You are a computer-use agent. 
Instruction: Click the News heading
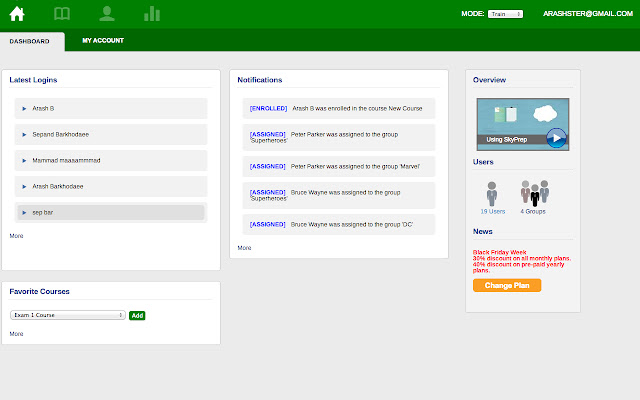[483, 231]
